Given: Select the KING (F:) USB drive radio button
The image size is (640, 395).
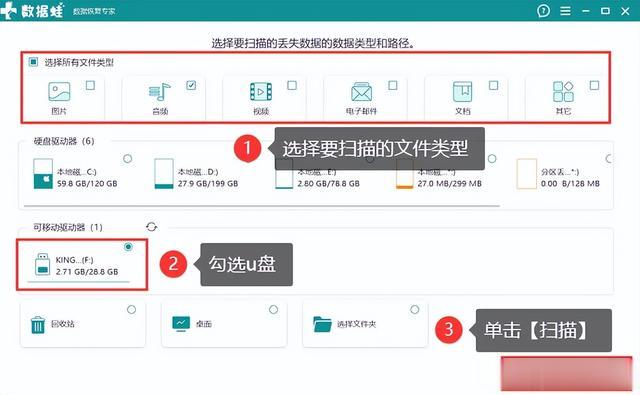Looking at the screenshot, I should click(x=128, y=246).
